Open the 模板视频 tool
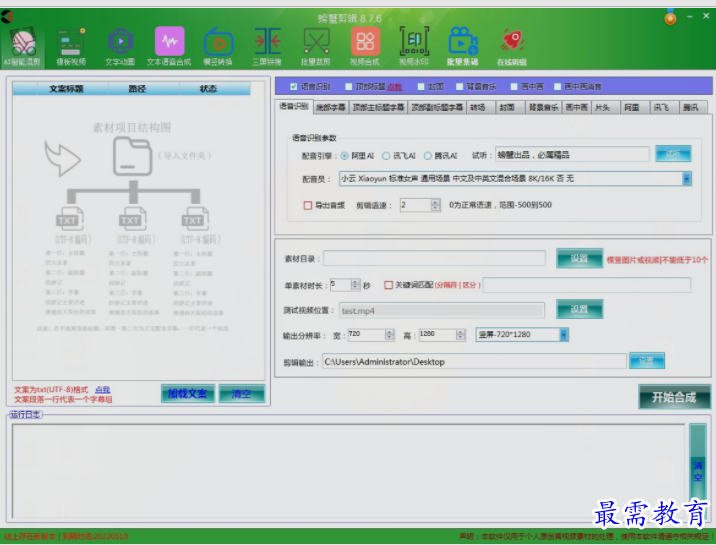The width and height of the screenshot is (716, 545). [x=71, y=47]
